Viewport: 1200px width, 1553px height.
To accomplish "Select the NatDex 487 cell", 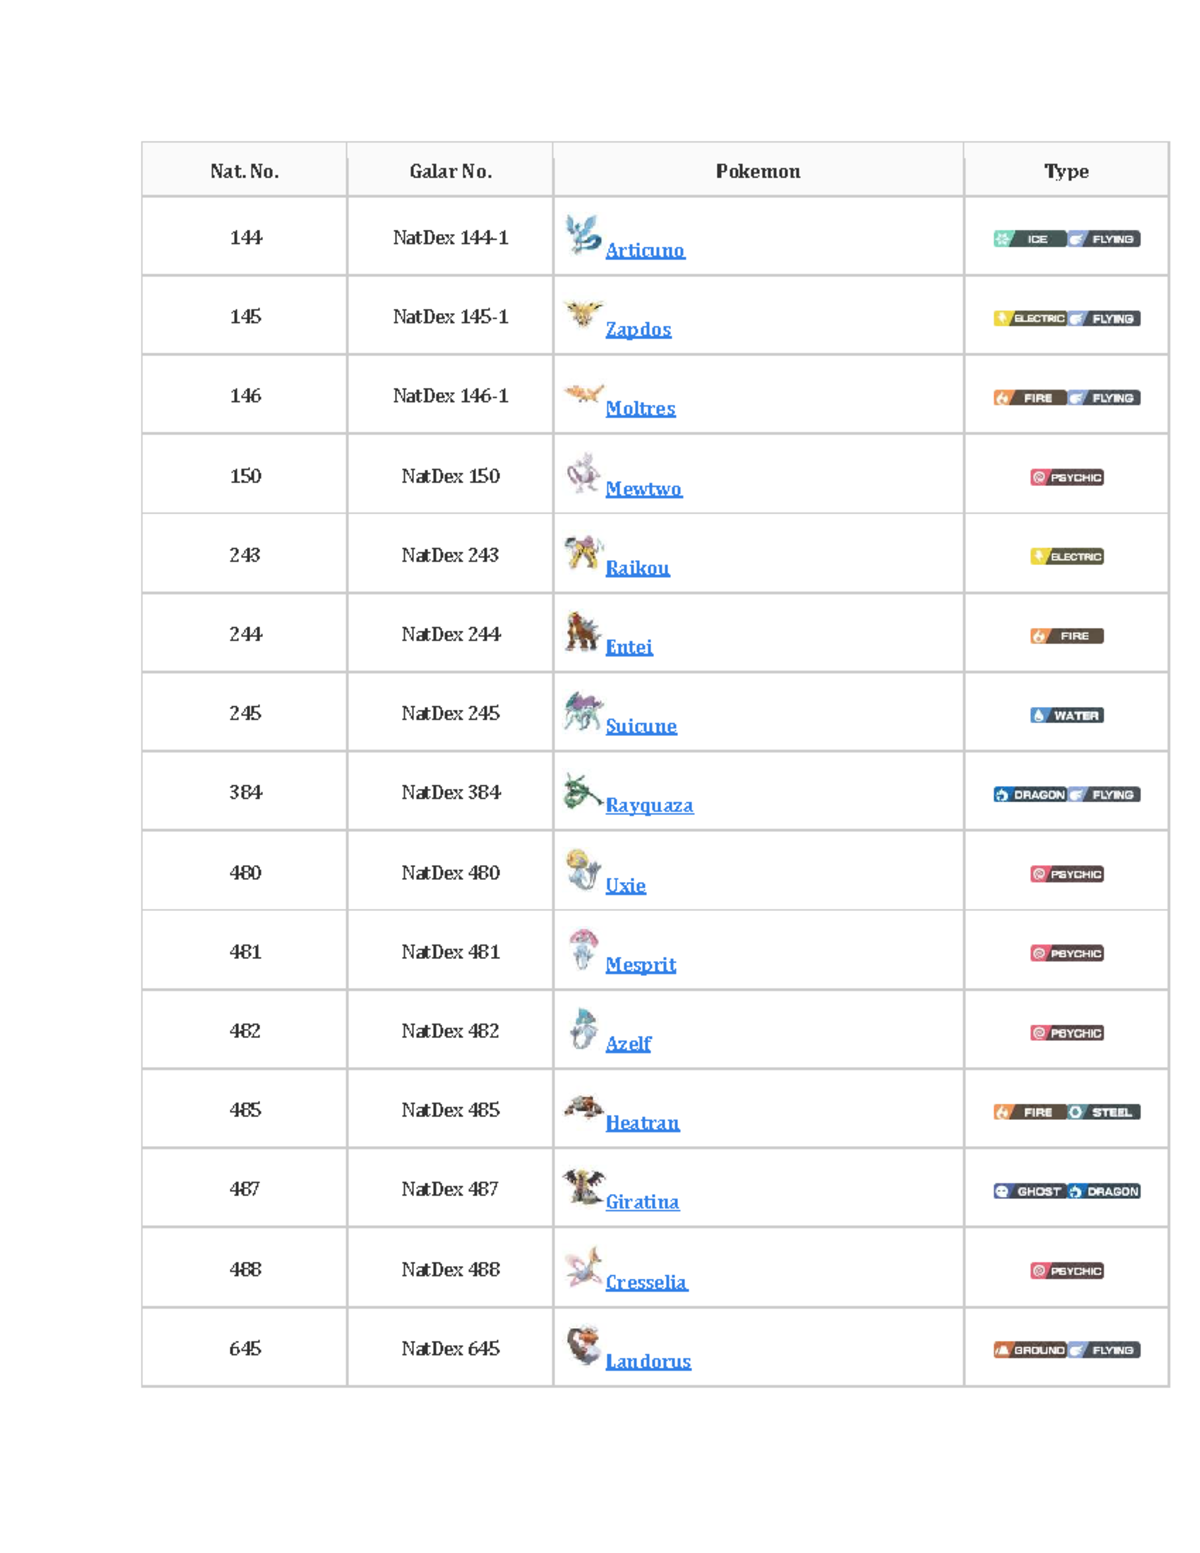I will click(450, 1189).
